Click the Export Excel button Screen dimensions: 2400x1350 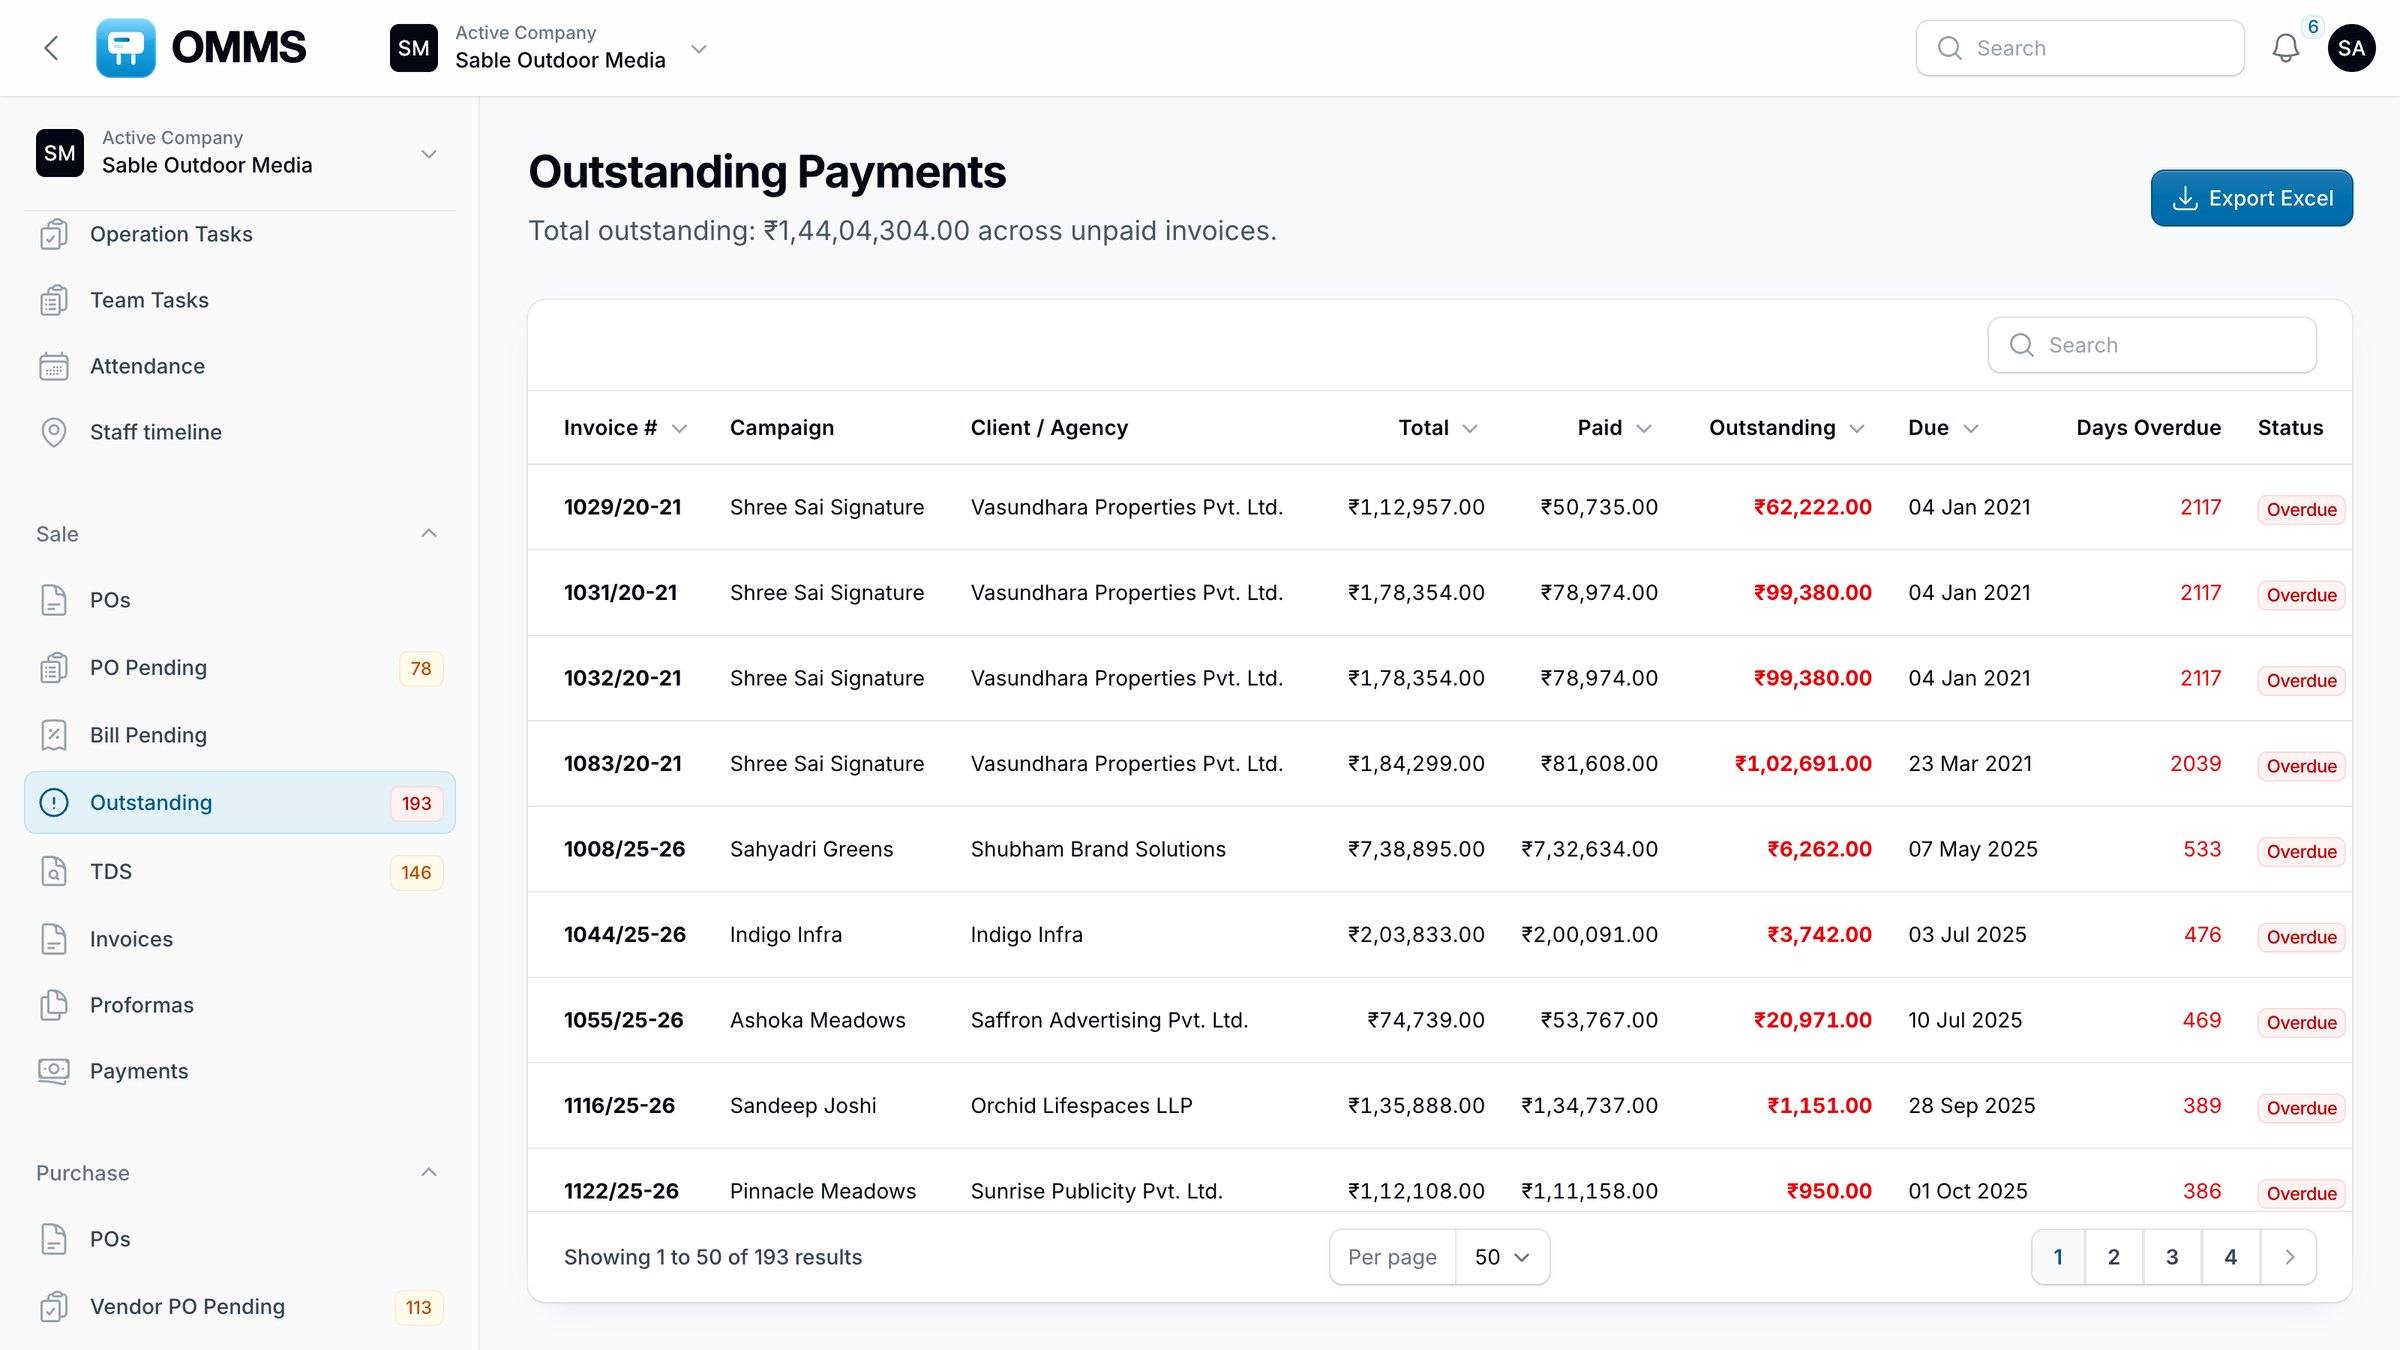(x=2251, y=198)
